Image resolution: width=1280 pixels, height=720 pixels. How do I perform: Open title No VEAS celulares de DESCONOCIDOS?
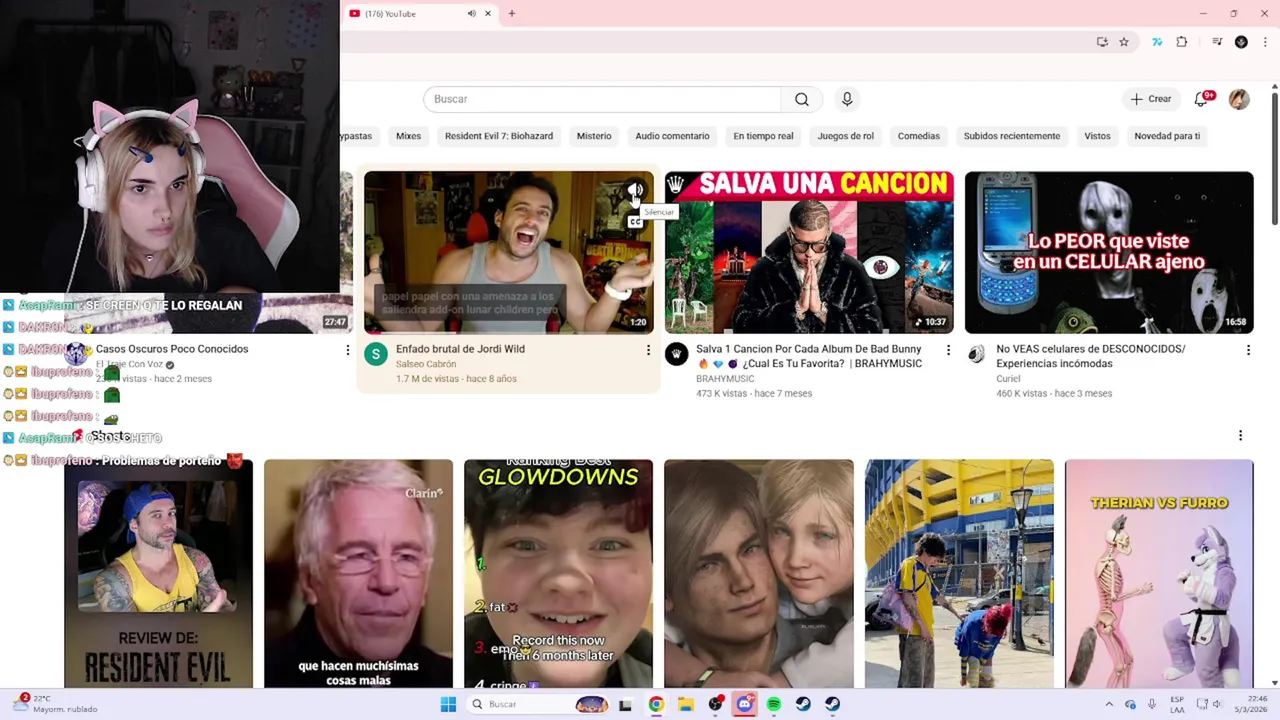tap(1091, 356)
